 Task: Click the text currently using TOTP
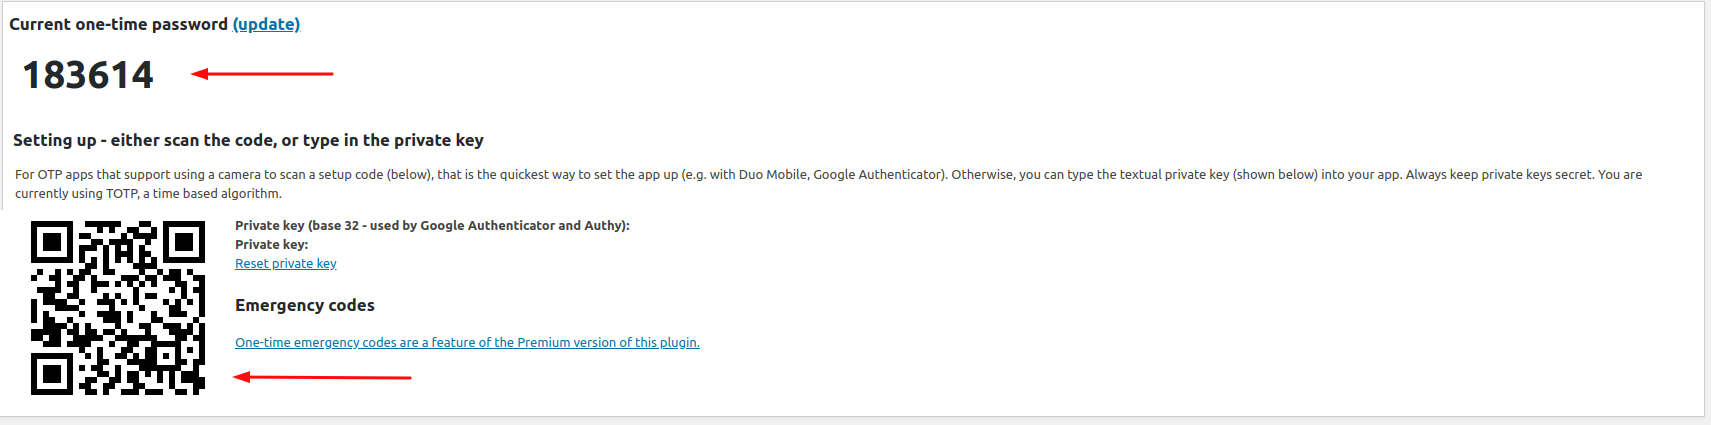(x=76, y=194)
